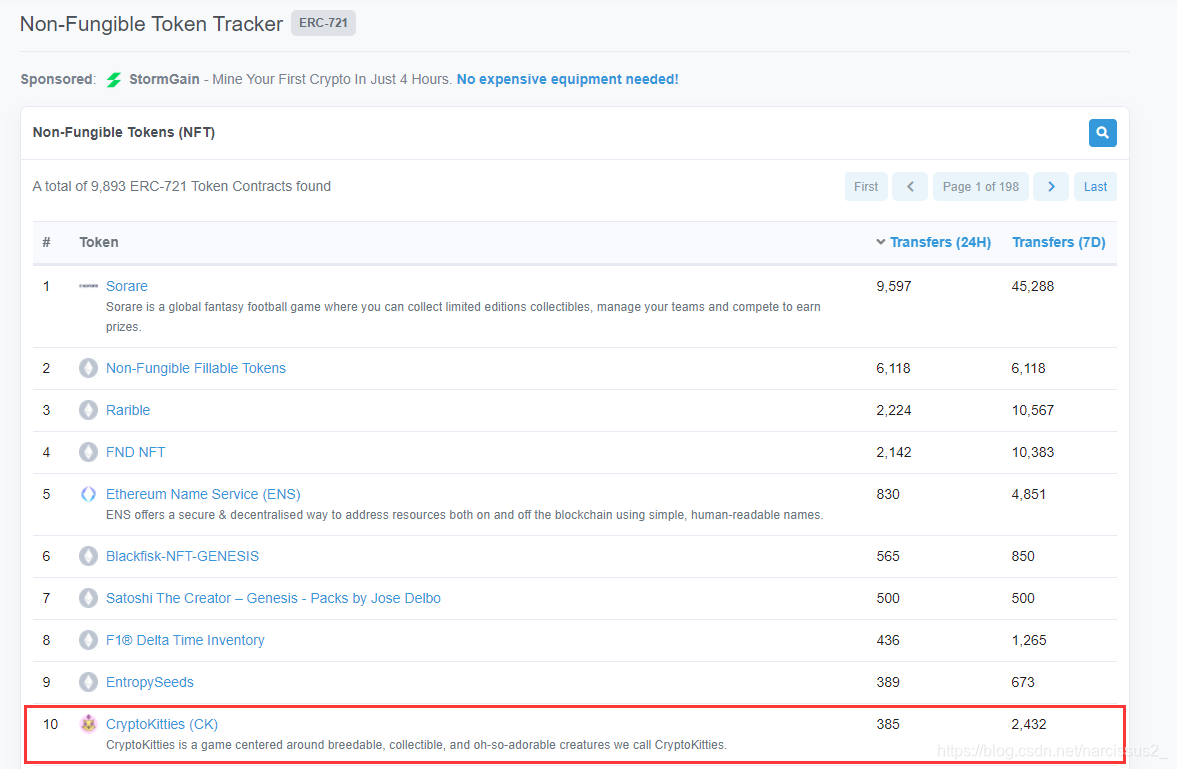
Task: Click the StormGain lightning logo
Action: coord(113,80)
